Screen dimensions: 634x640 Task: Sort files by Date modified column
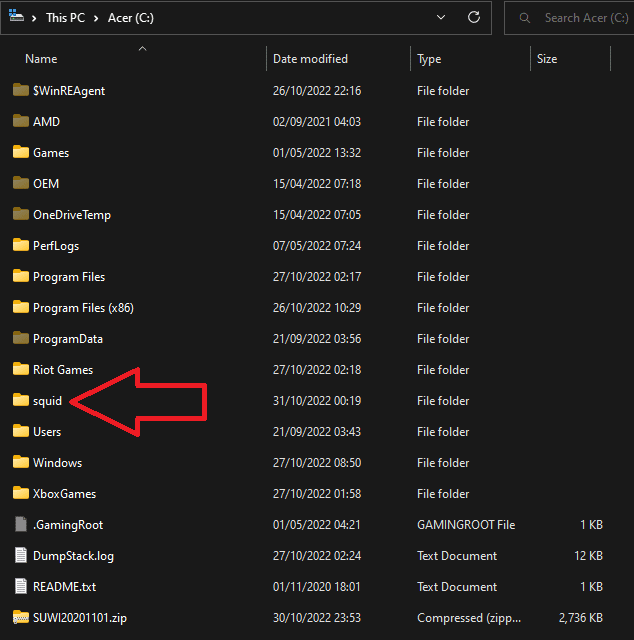point(310,59)
